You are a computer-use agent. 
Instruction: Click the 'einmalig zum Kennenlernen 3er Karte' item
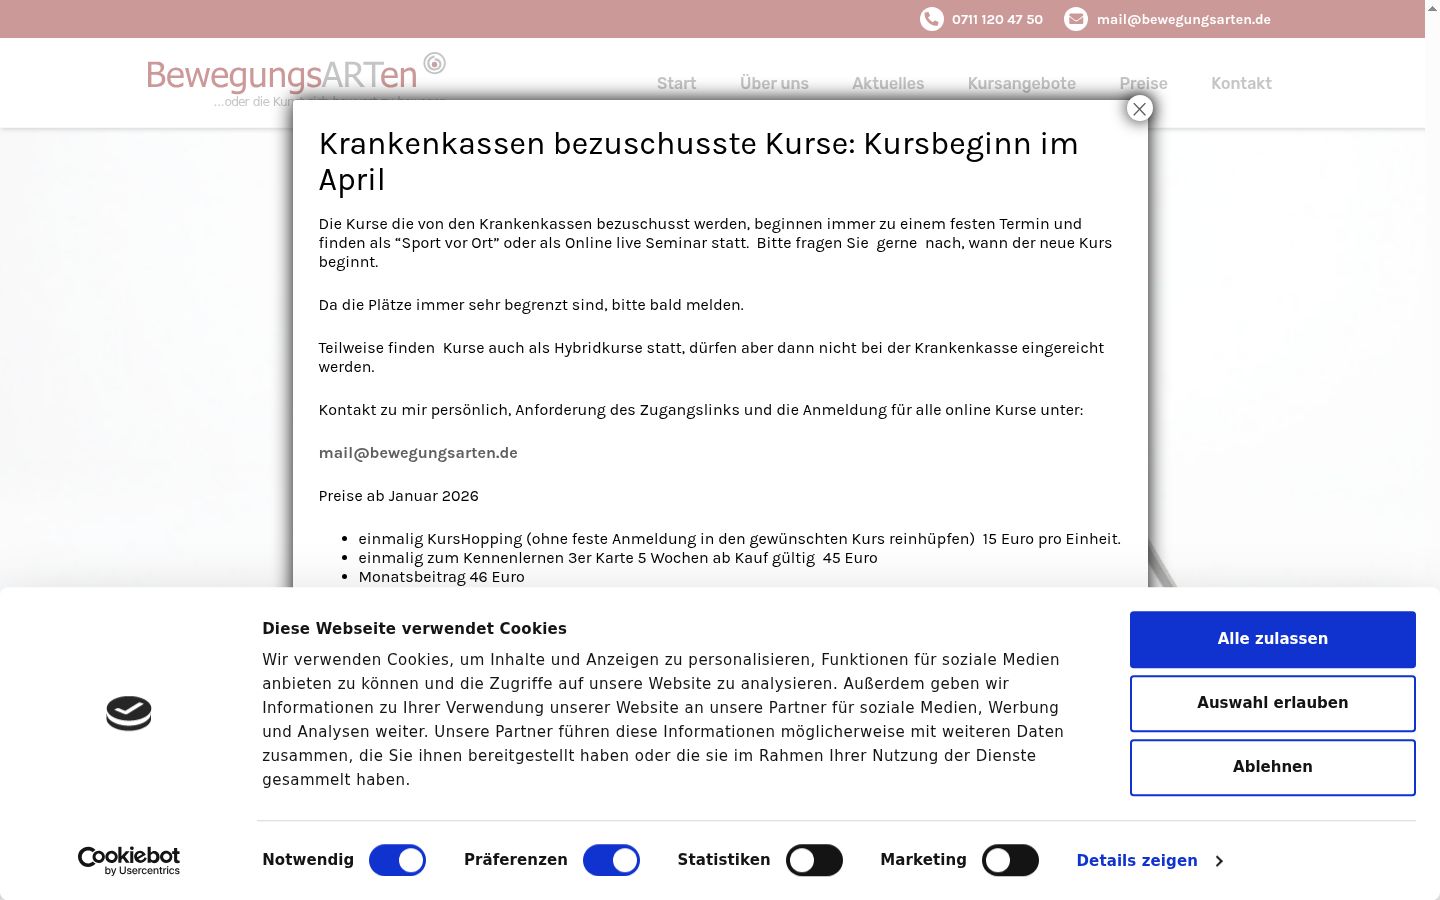click(x=617, y=557)
